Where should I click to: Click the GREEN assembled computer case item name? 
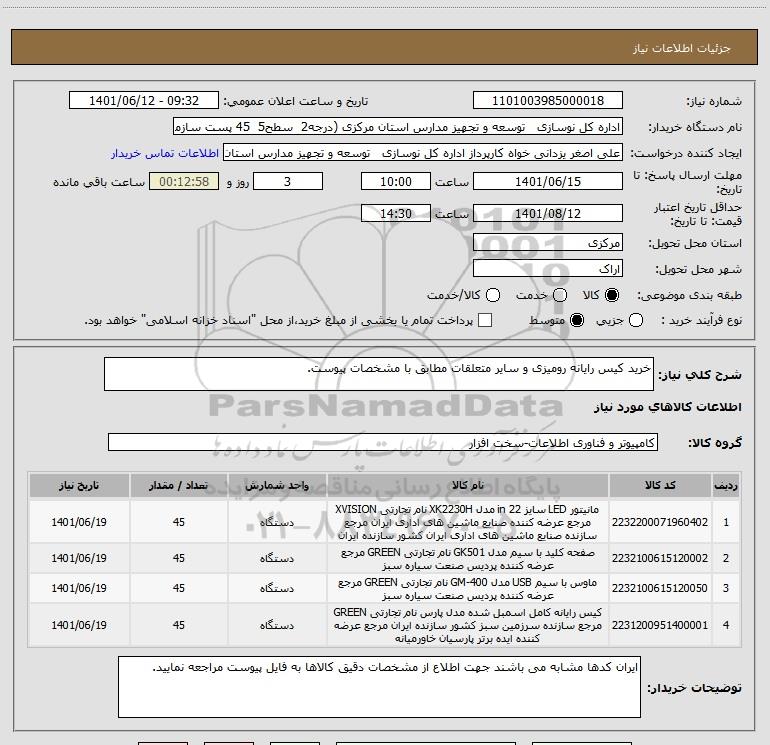point(468,625)
